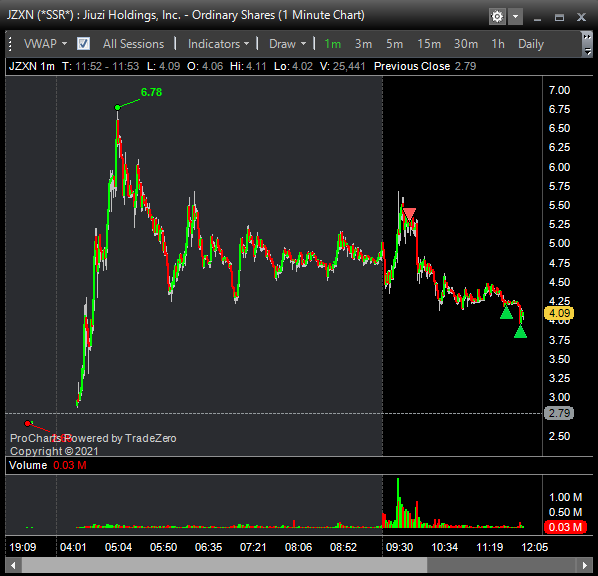Open the chart settings gear icon

pyautogui.click(x=497, y=17)
